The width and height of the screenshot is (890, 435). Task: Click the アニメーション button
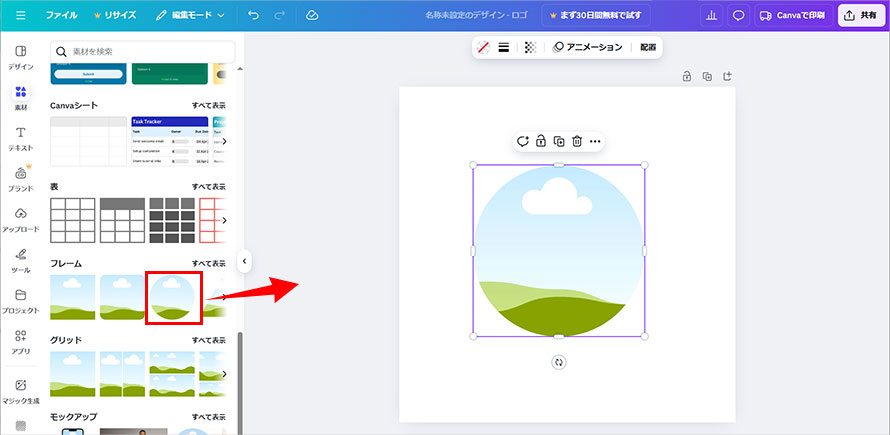pyautogui.click(x=587, y=48)
